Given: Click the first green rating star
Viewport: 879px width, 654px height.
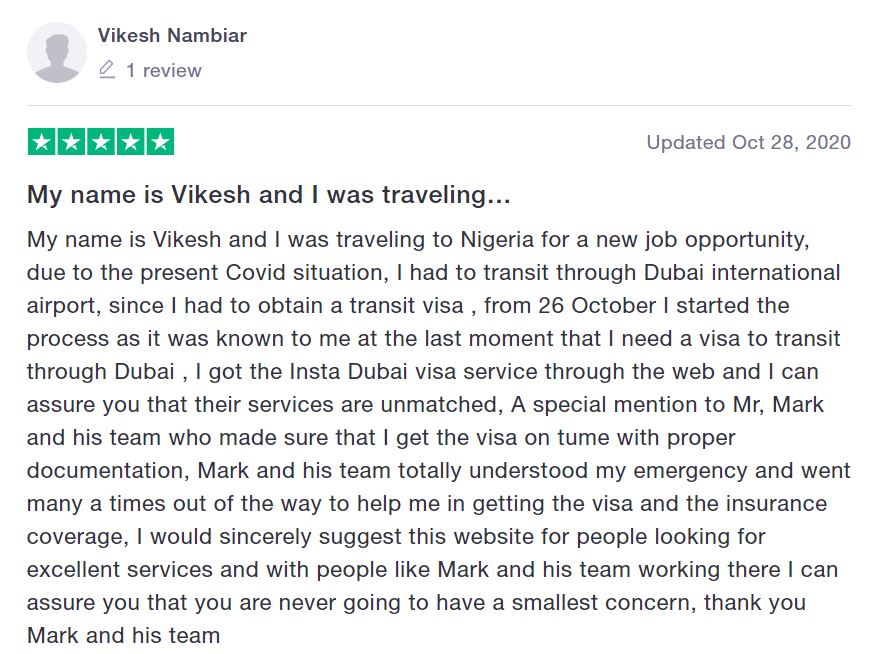Looking at the screenshot, I should 41,142.
